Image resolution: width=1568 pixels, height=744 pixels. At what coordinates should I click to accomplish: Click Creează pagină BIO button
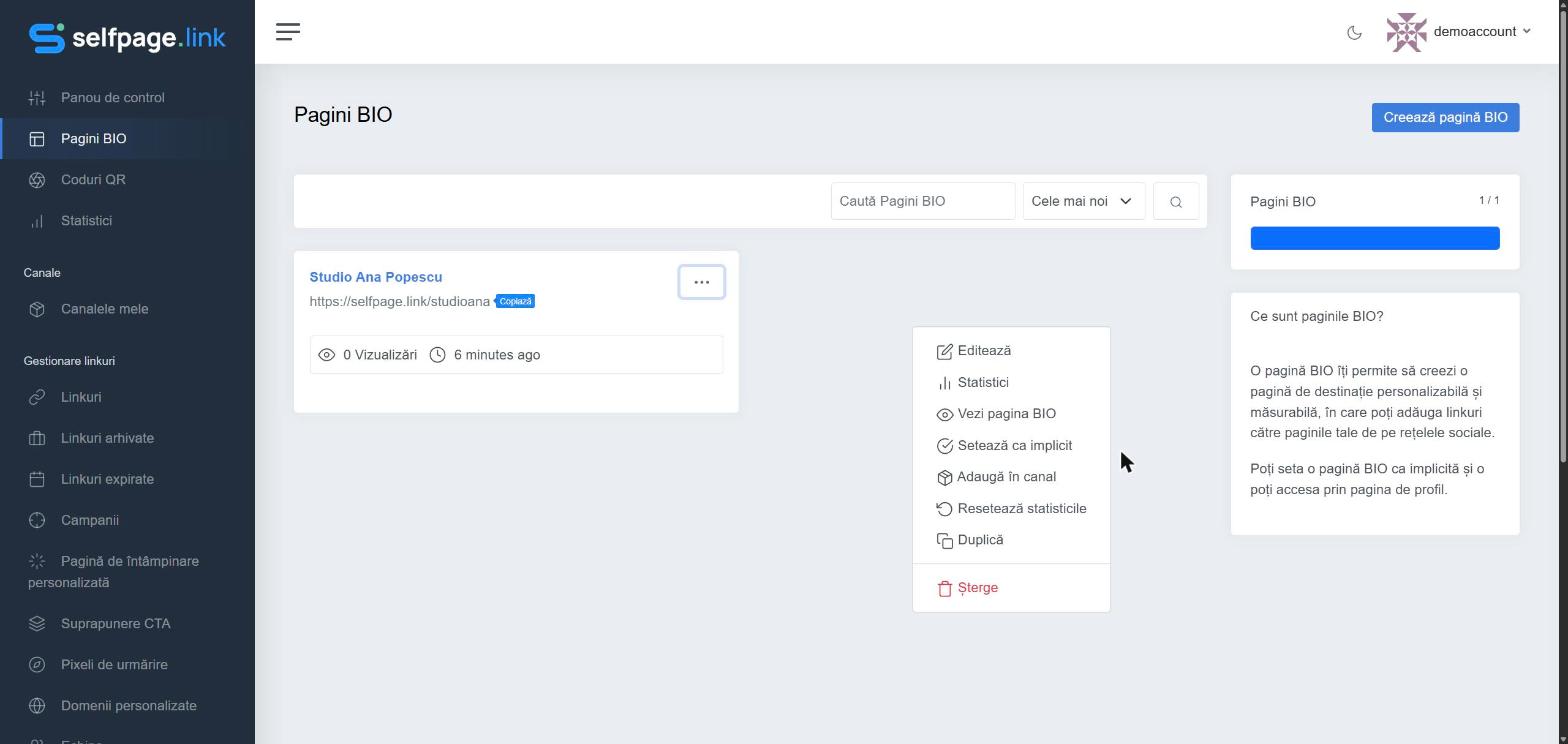tap(1445, 117)
